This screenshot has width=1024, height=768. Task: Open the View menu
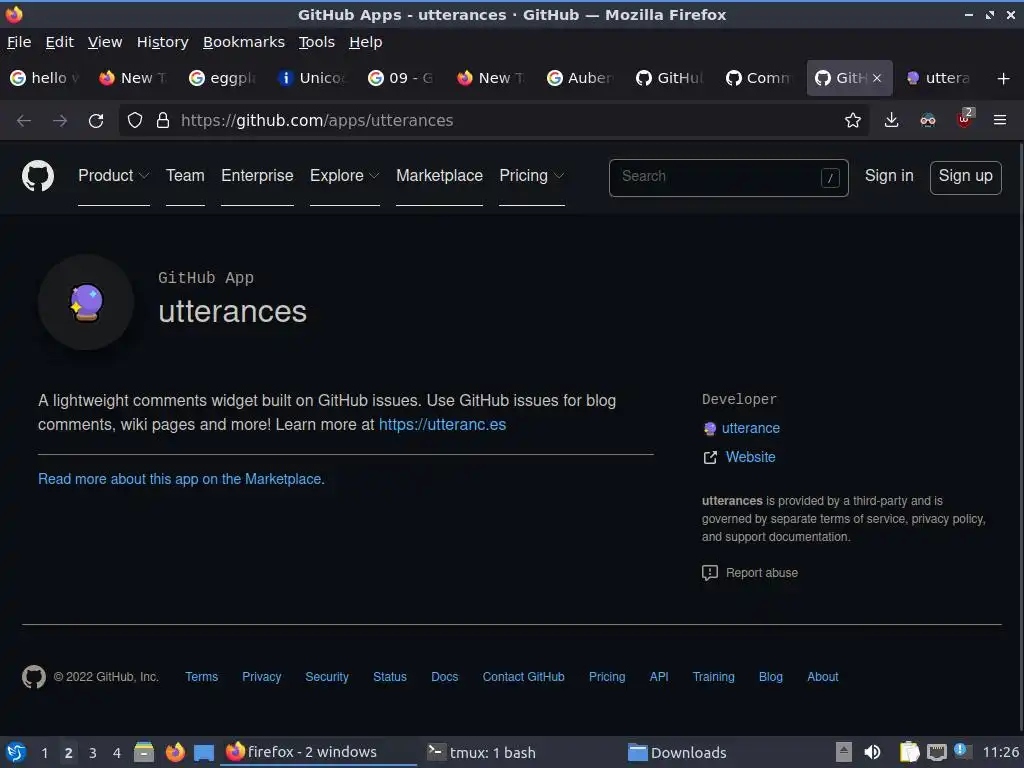(x=105, y=42)
